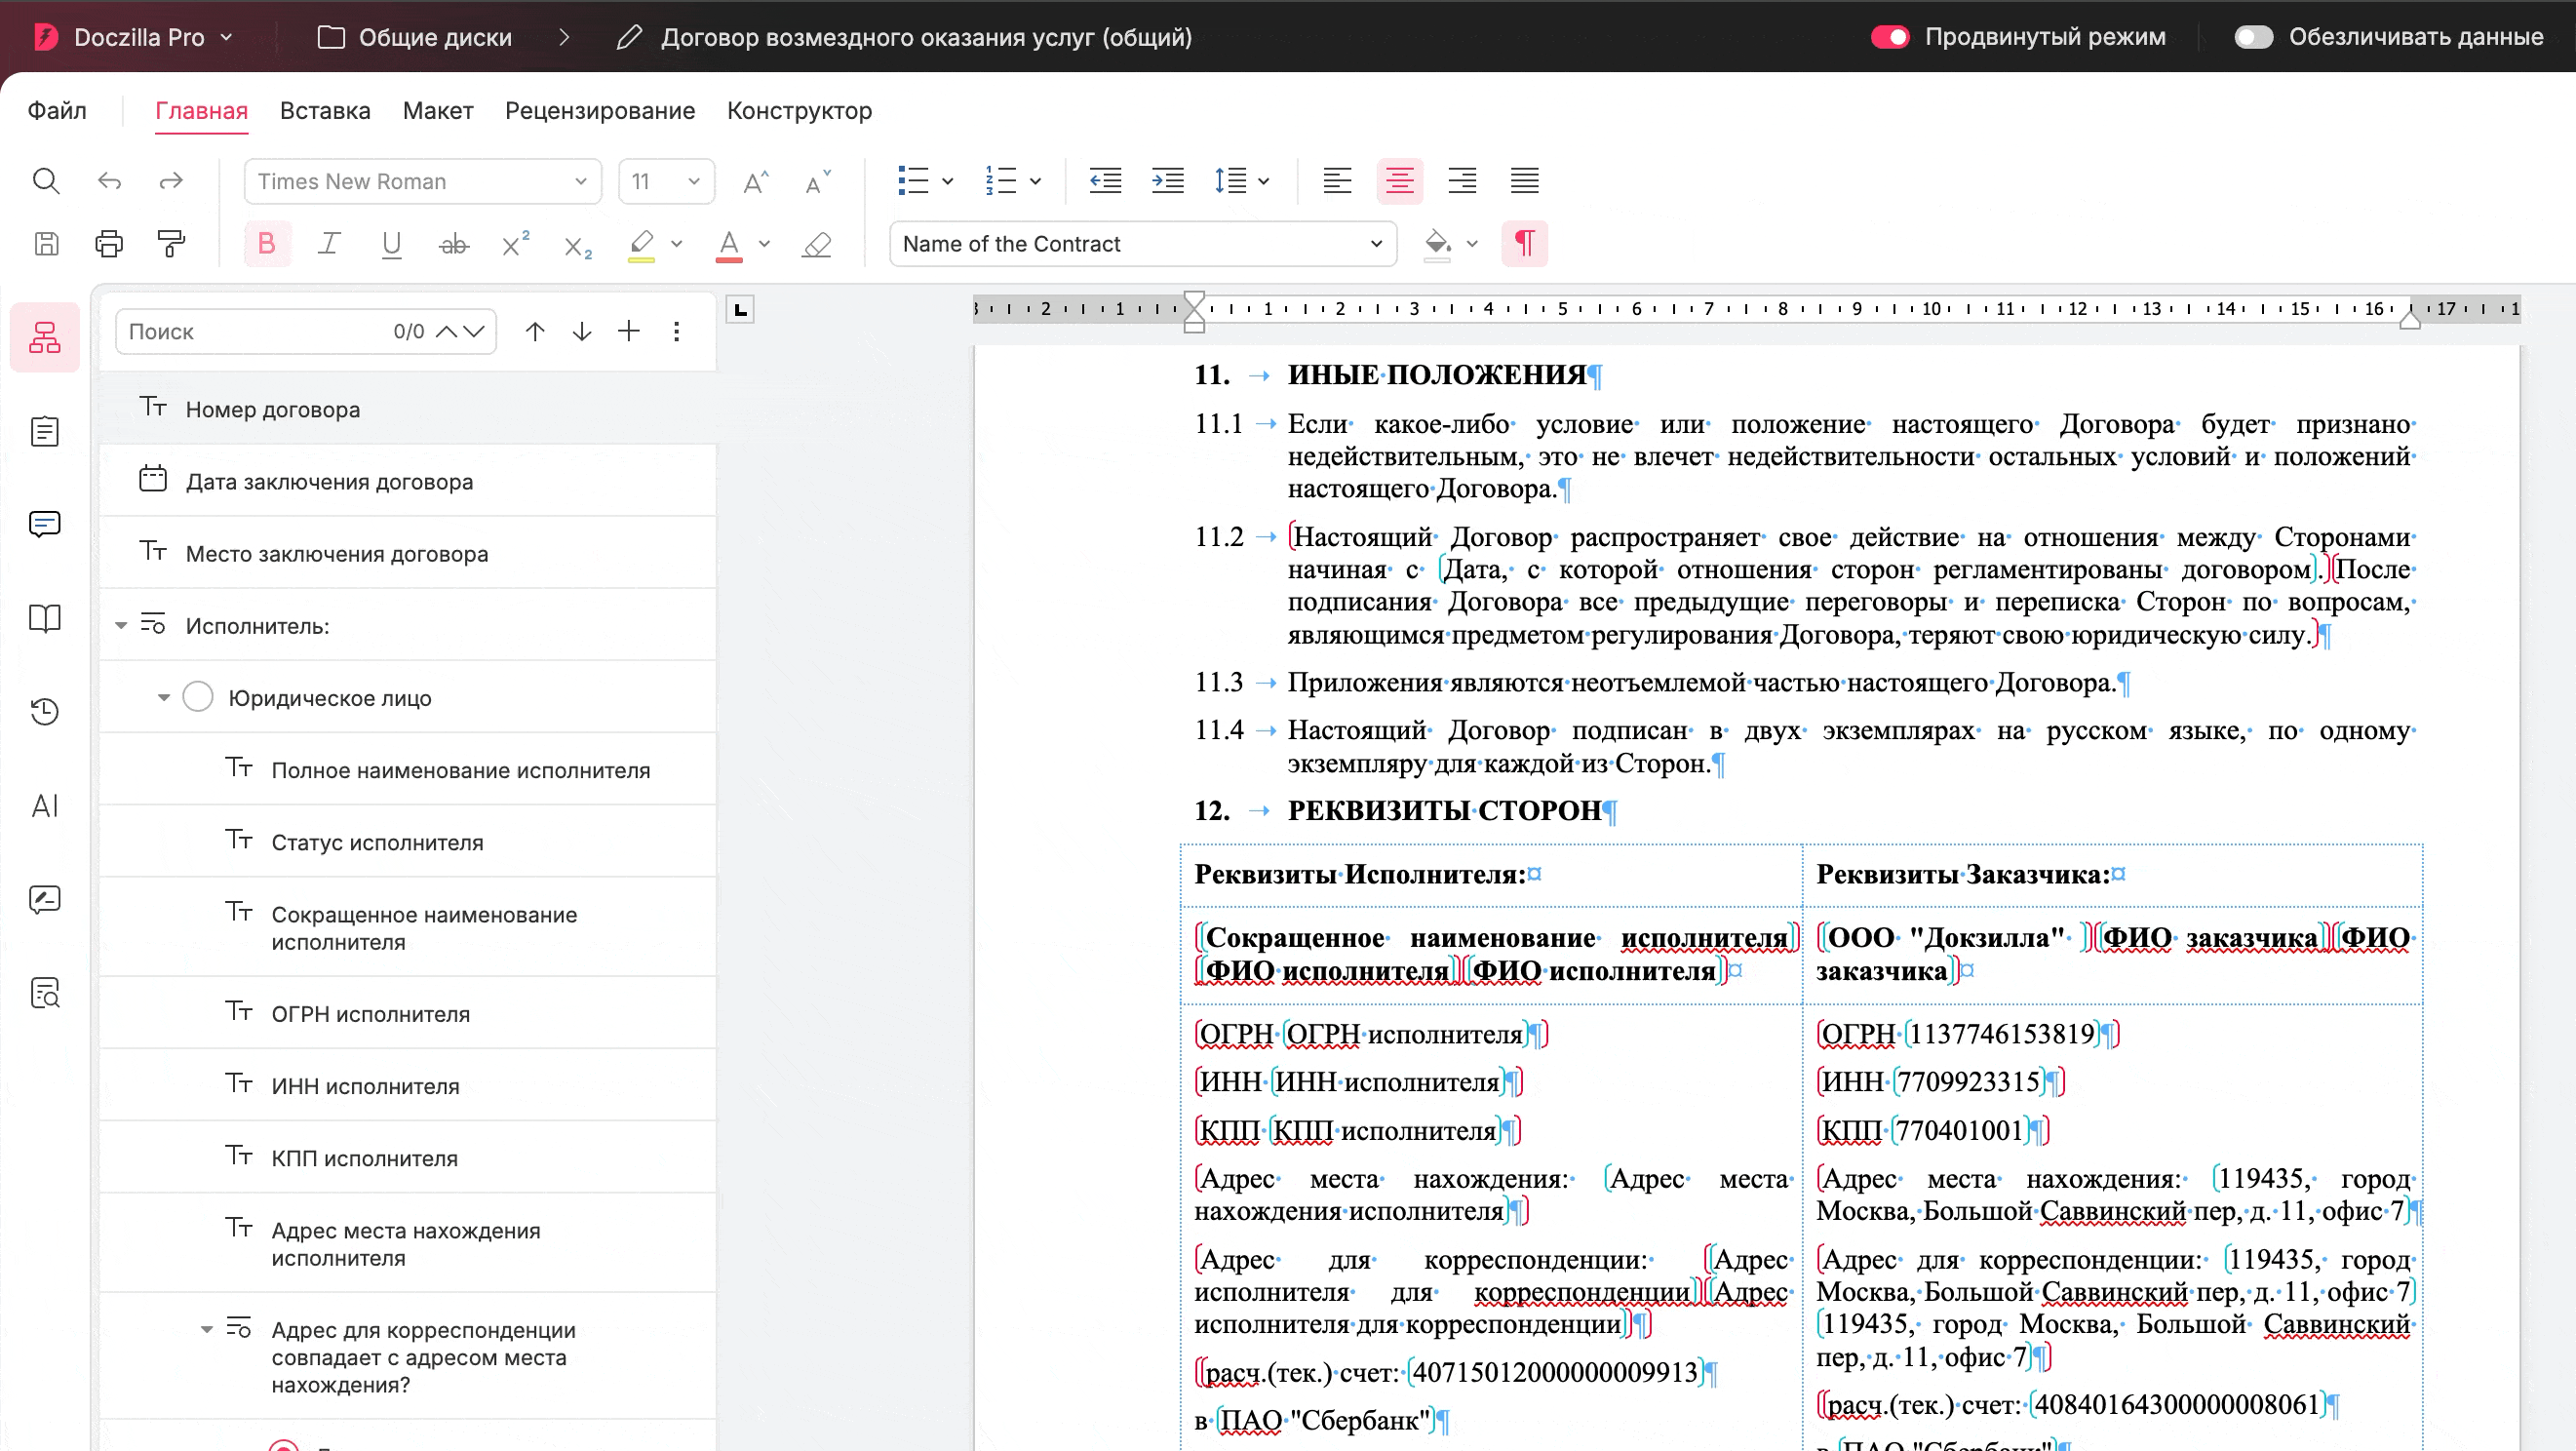Move the selected item down with arrow
This screenshot has height=1451, width=2576.
pyautogui.click(x=582, y=331)
